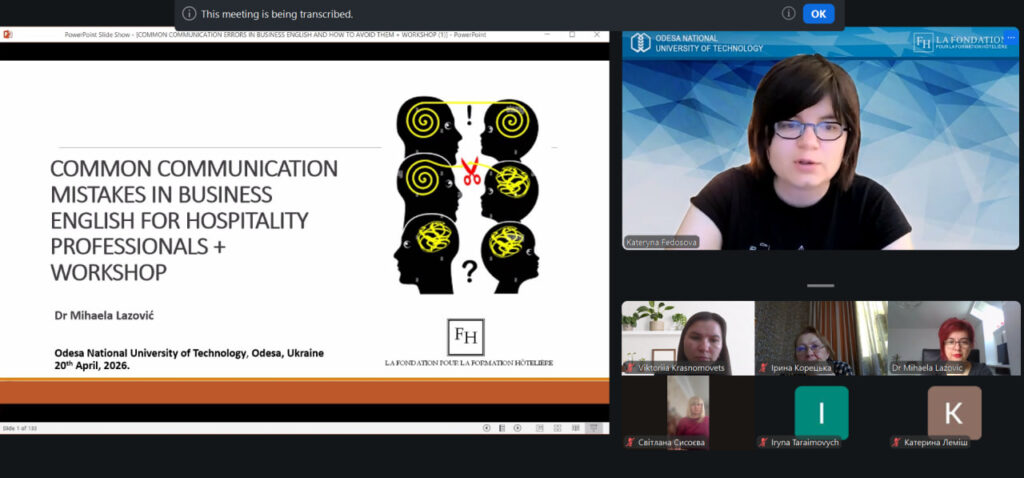Click the Slide Show view icon

[594, 428]
